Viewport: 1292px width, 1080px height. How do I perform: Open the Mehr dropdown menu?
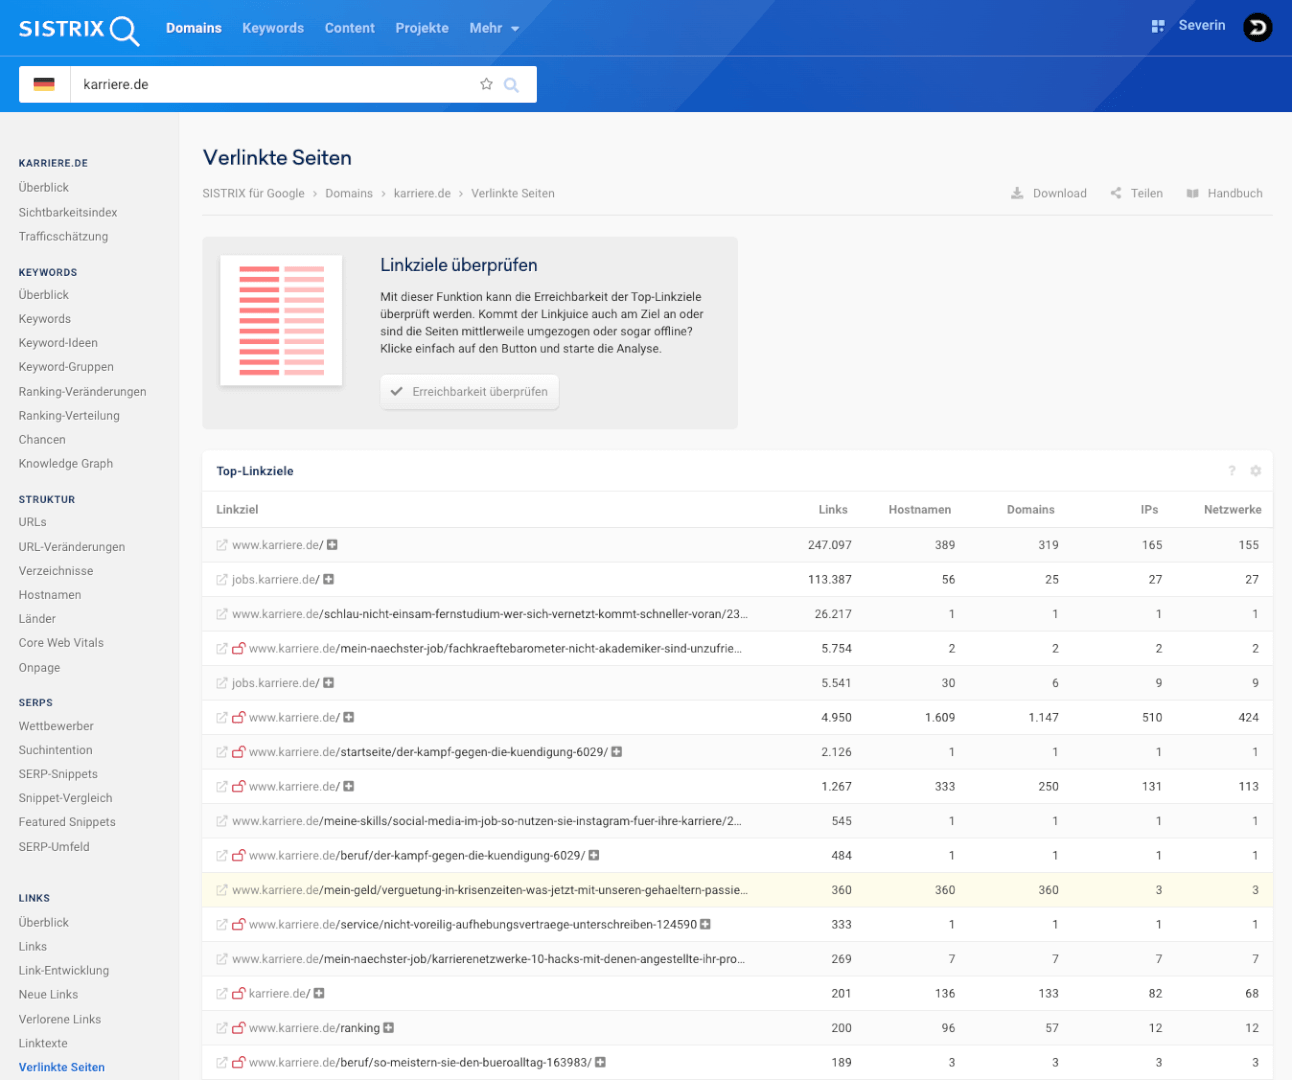[x=494, y=28]
